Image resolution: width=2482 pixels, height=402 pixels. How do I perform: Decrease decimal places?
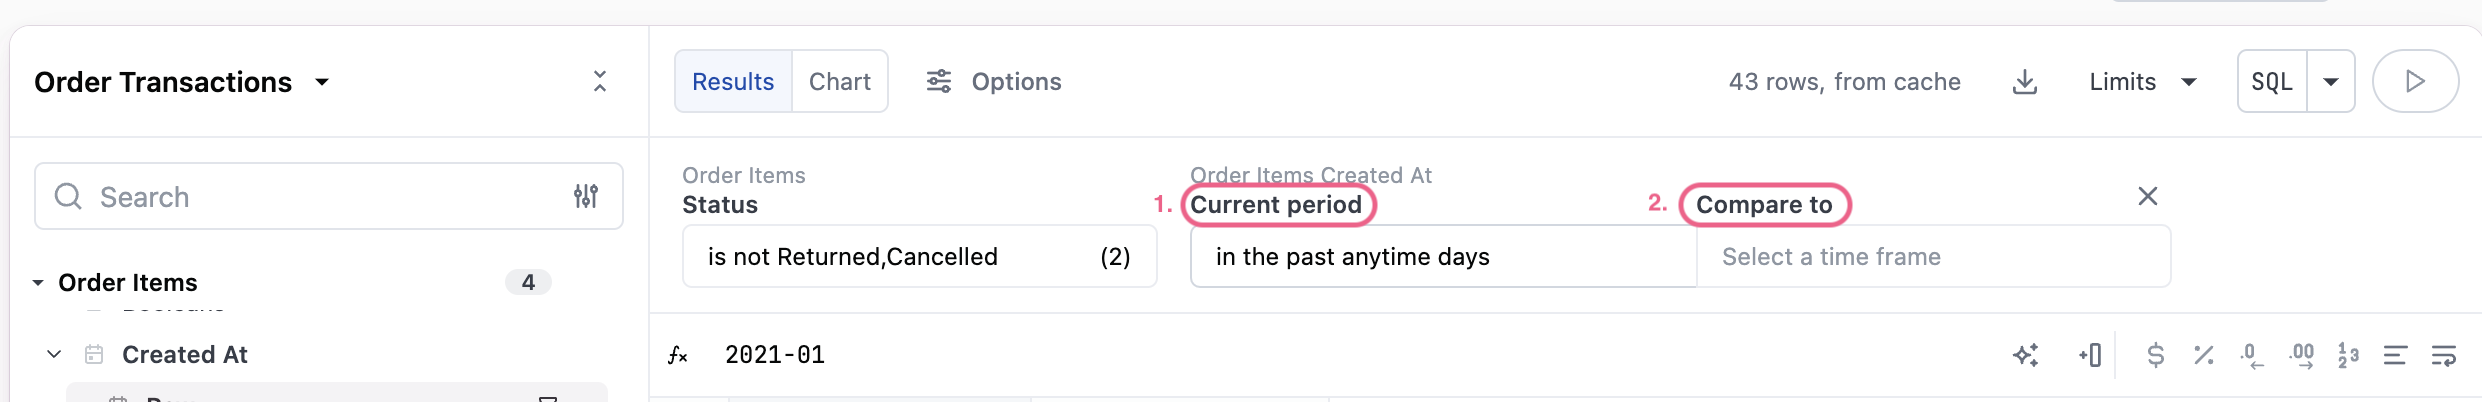2251,355
